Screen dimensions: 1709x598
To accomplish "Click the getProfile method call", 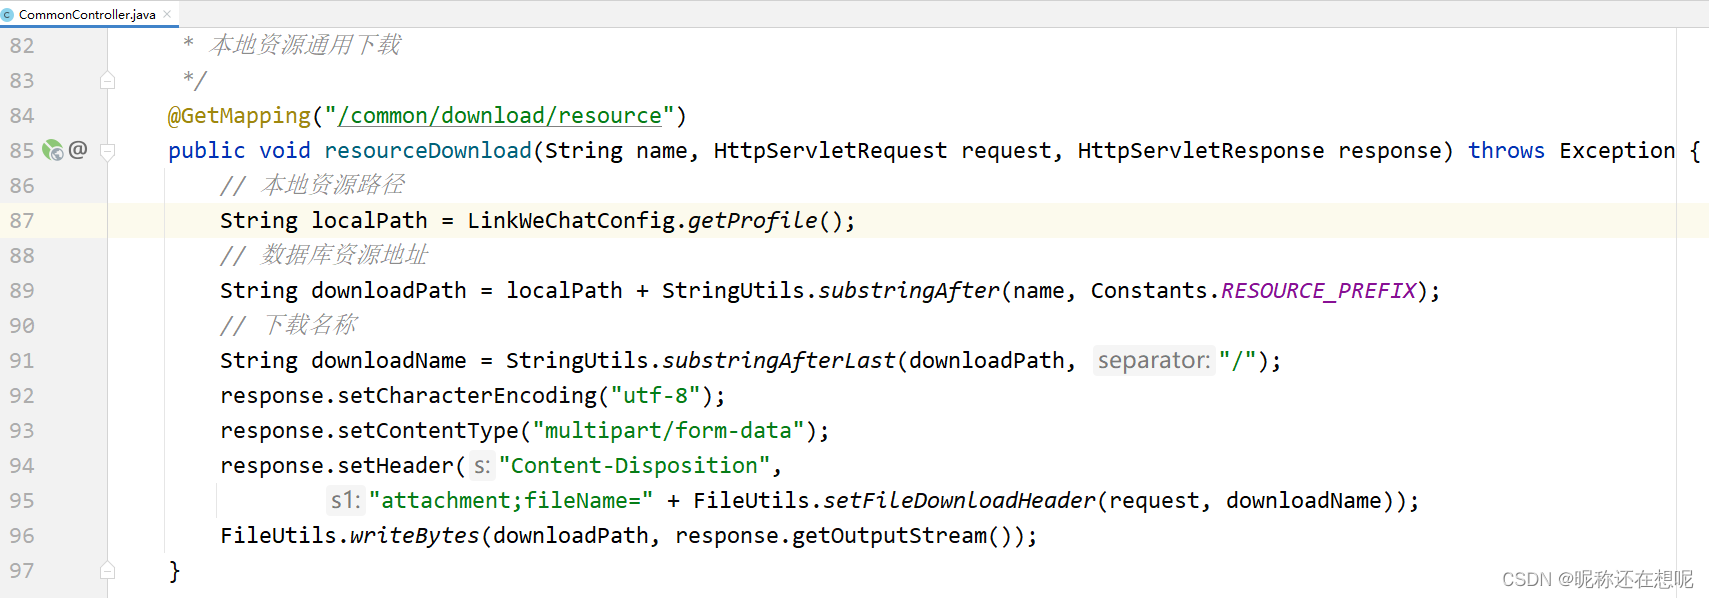I will tap(752, 221).
